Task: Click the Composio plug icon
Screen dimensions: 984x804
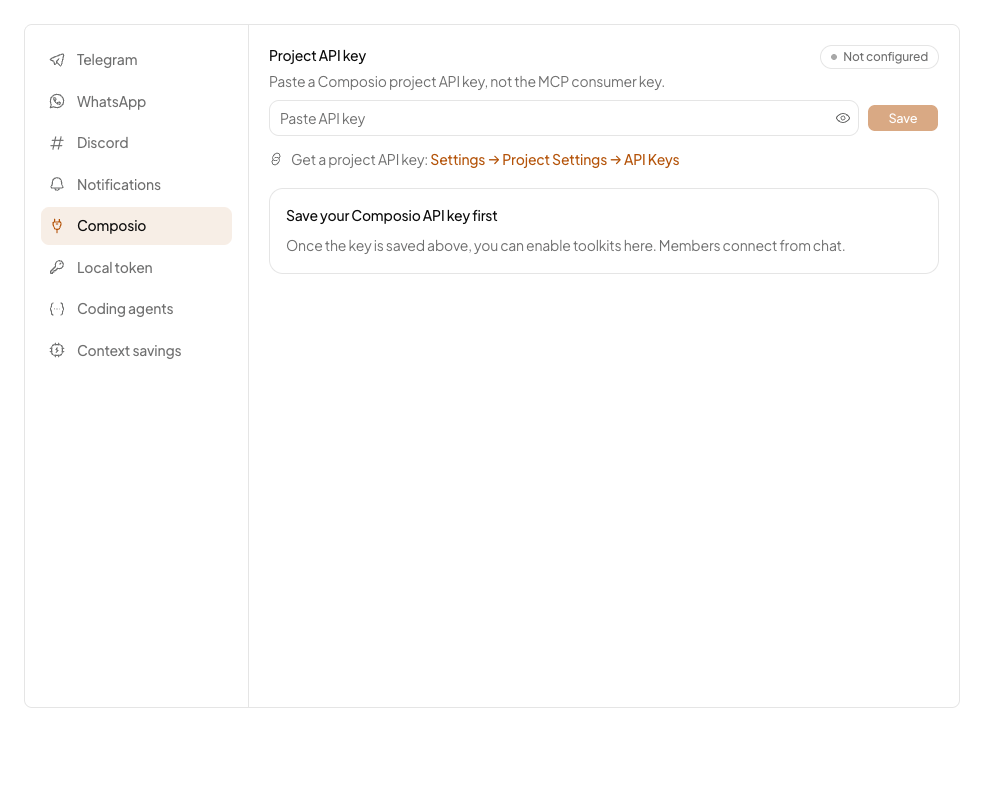Action: (57, 226)
